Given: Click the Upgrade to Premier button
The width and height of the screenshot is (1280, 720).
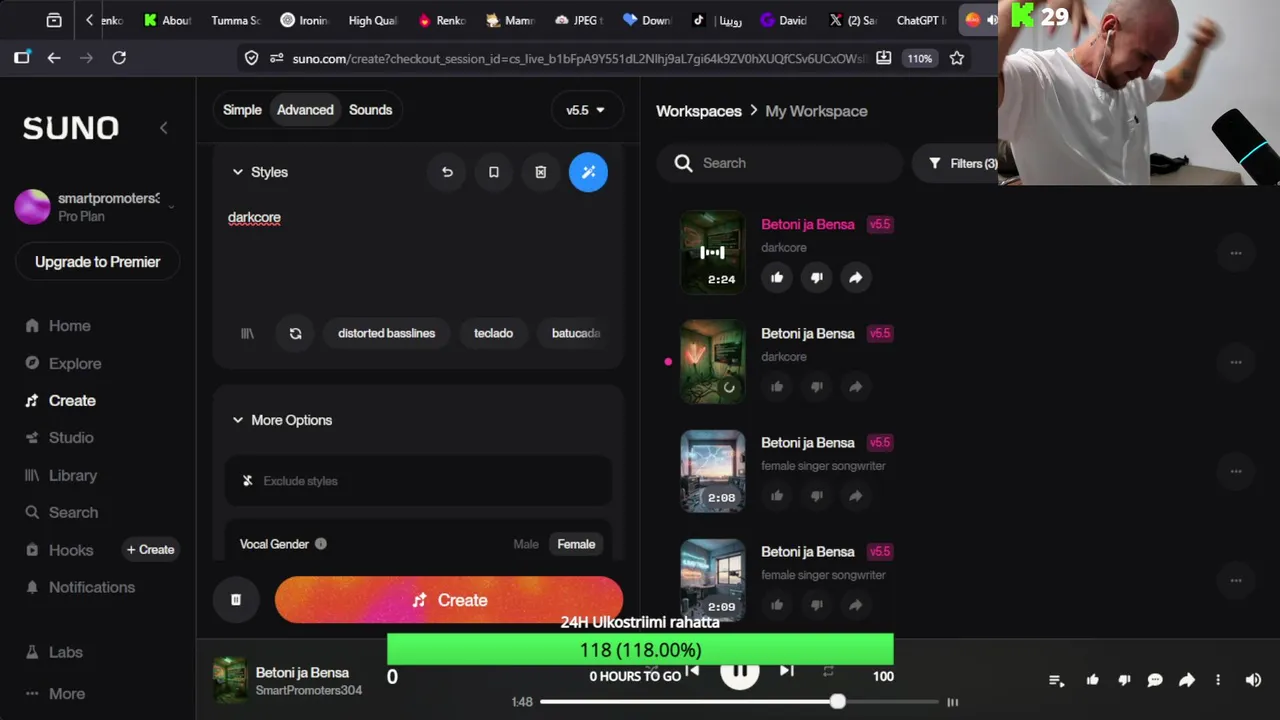Looking at the screenshot, I should (98, 262).
